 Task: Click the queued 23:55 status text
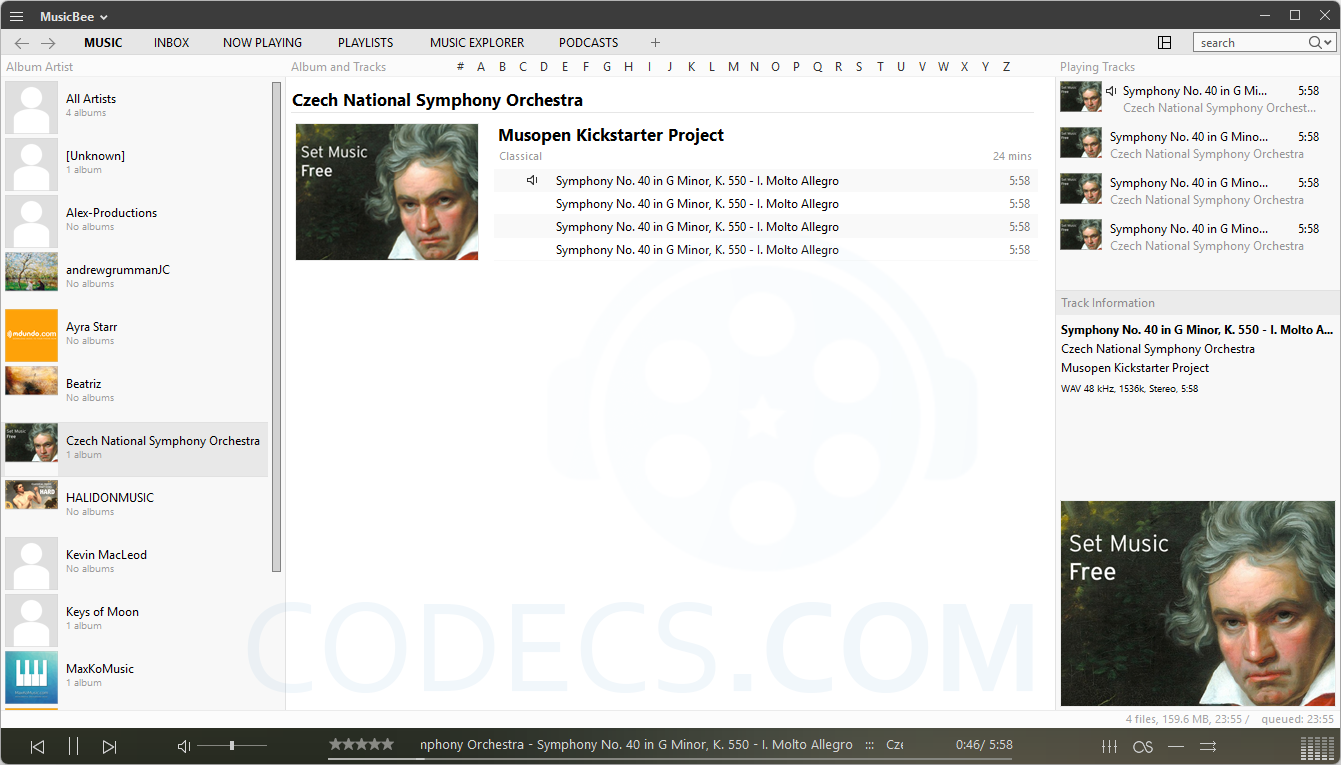pos(1297,719)
